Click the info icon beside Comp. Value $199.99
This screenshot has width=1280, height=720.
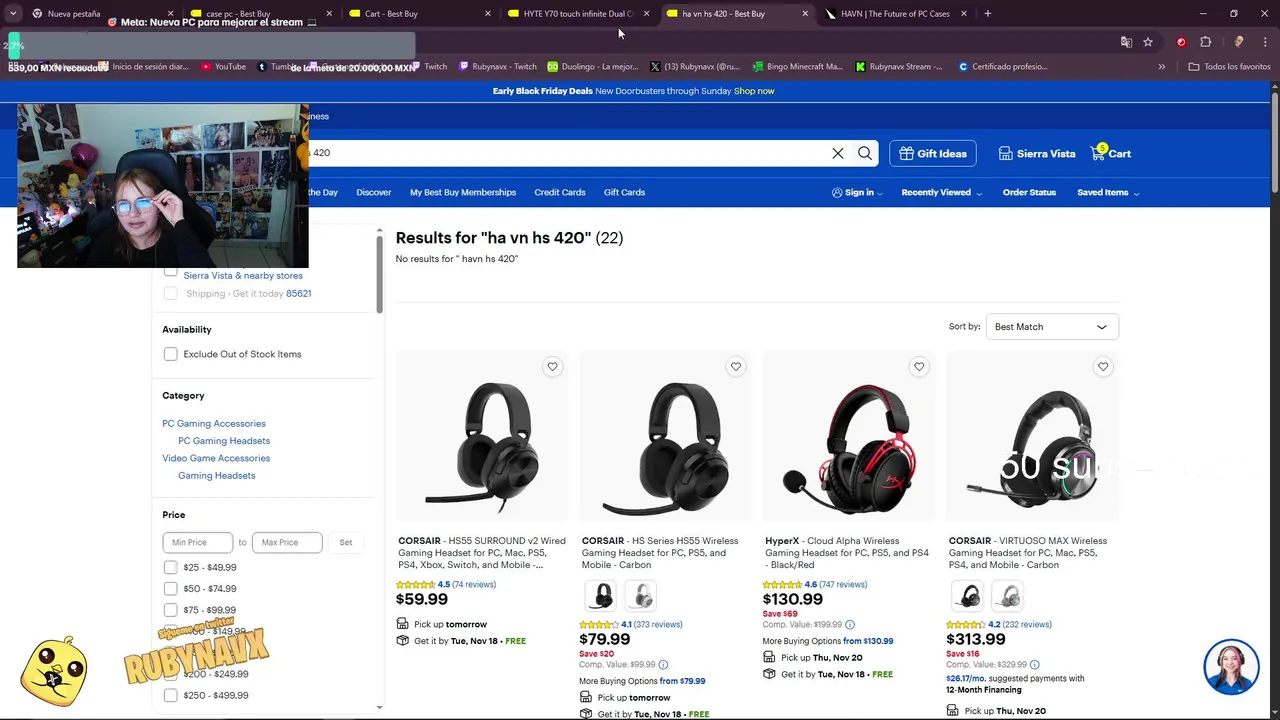[850, 624]
